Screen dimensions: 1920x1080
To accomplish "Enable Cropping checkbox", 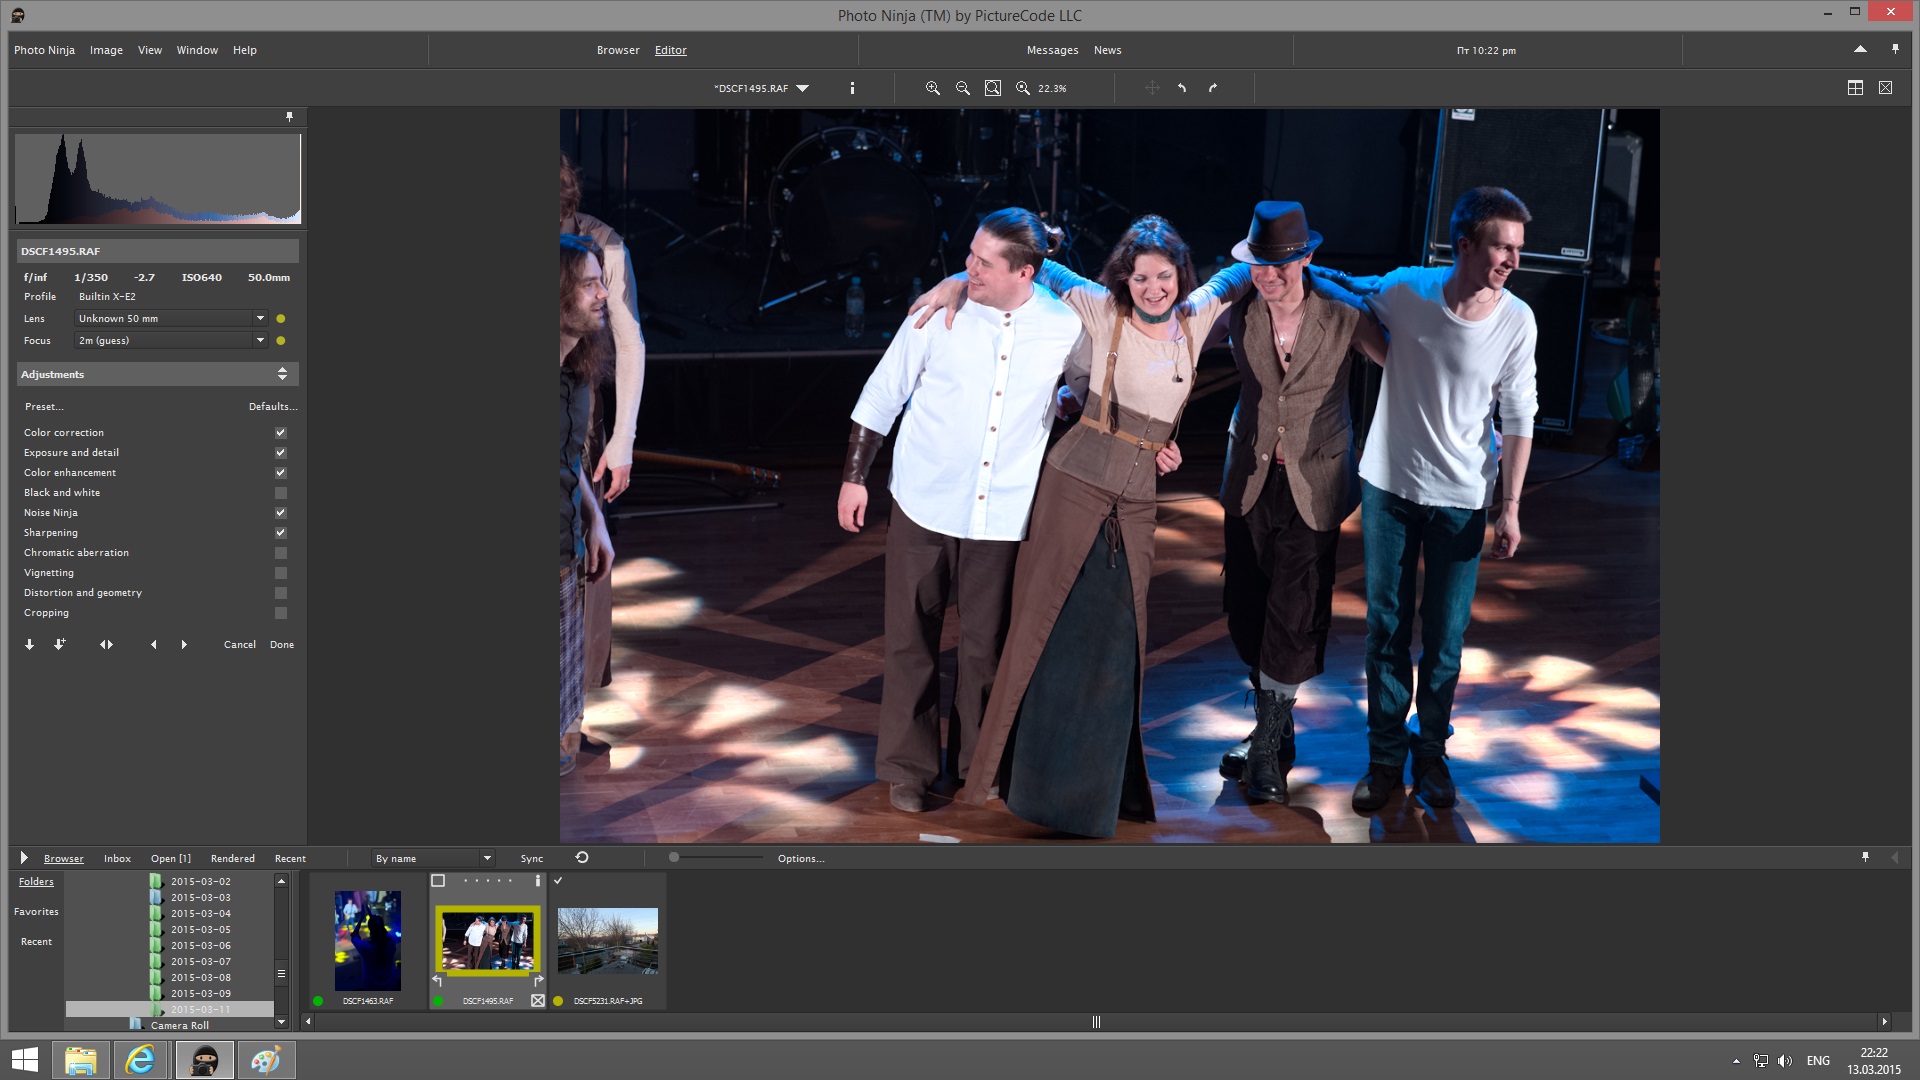I will point(281,613).
